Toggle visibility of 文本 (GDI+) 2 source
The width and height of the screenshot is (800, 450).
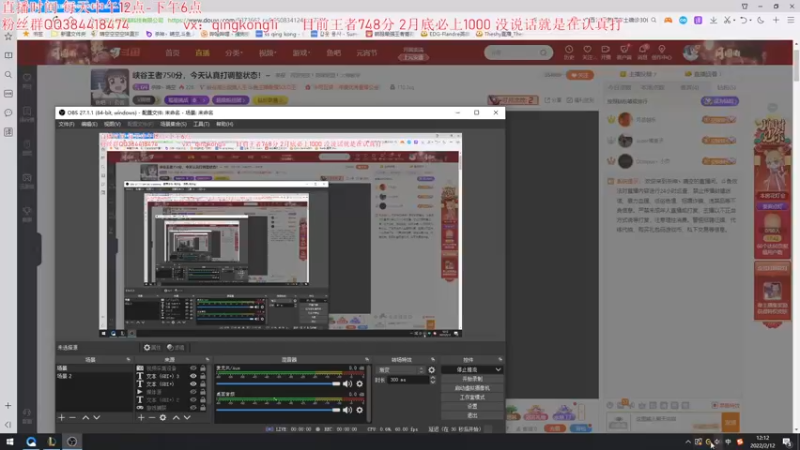(x=193, y=400)
